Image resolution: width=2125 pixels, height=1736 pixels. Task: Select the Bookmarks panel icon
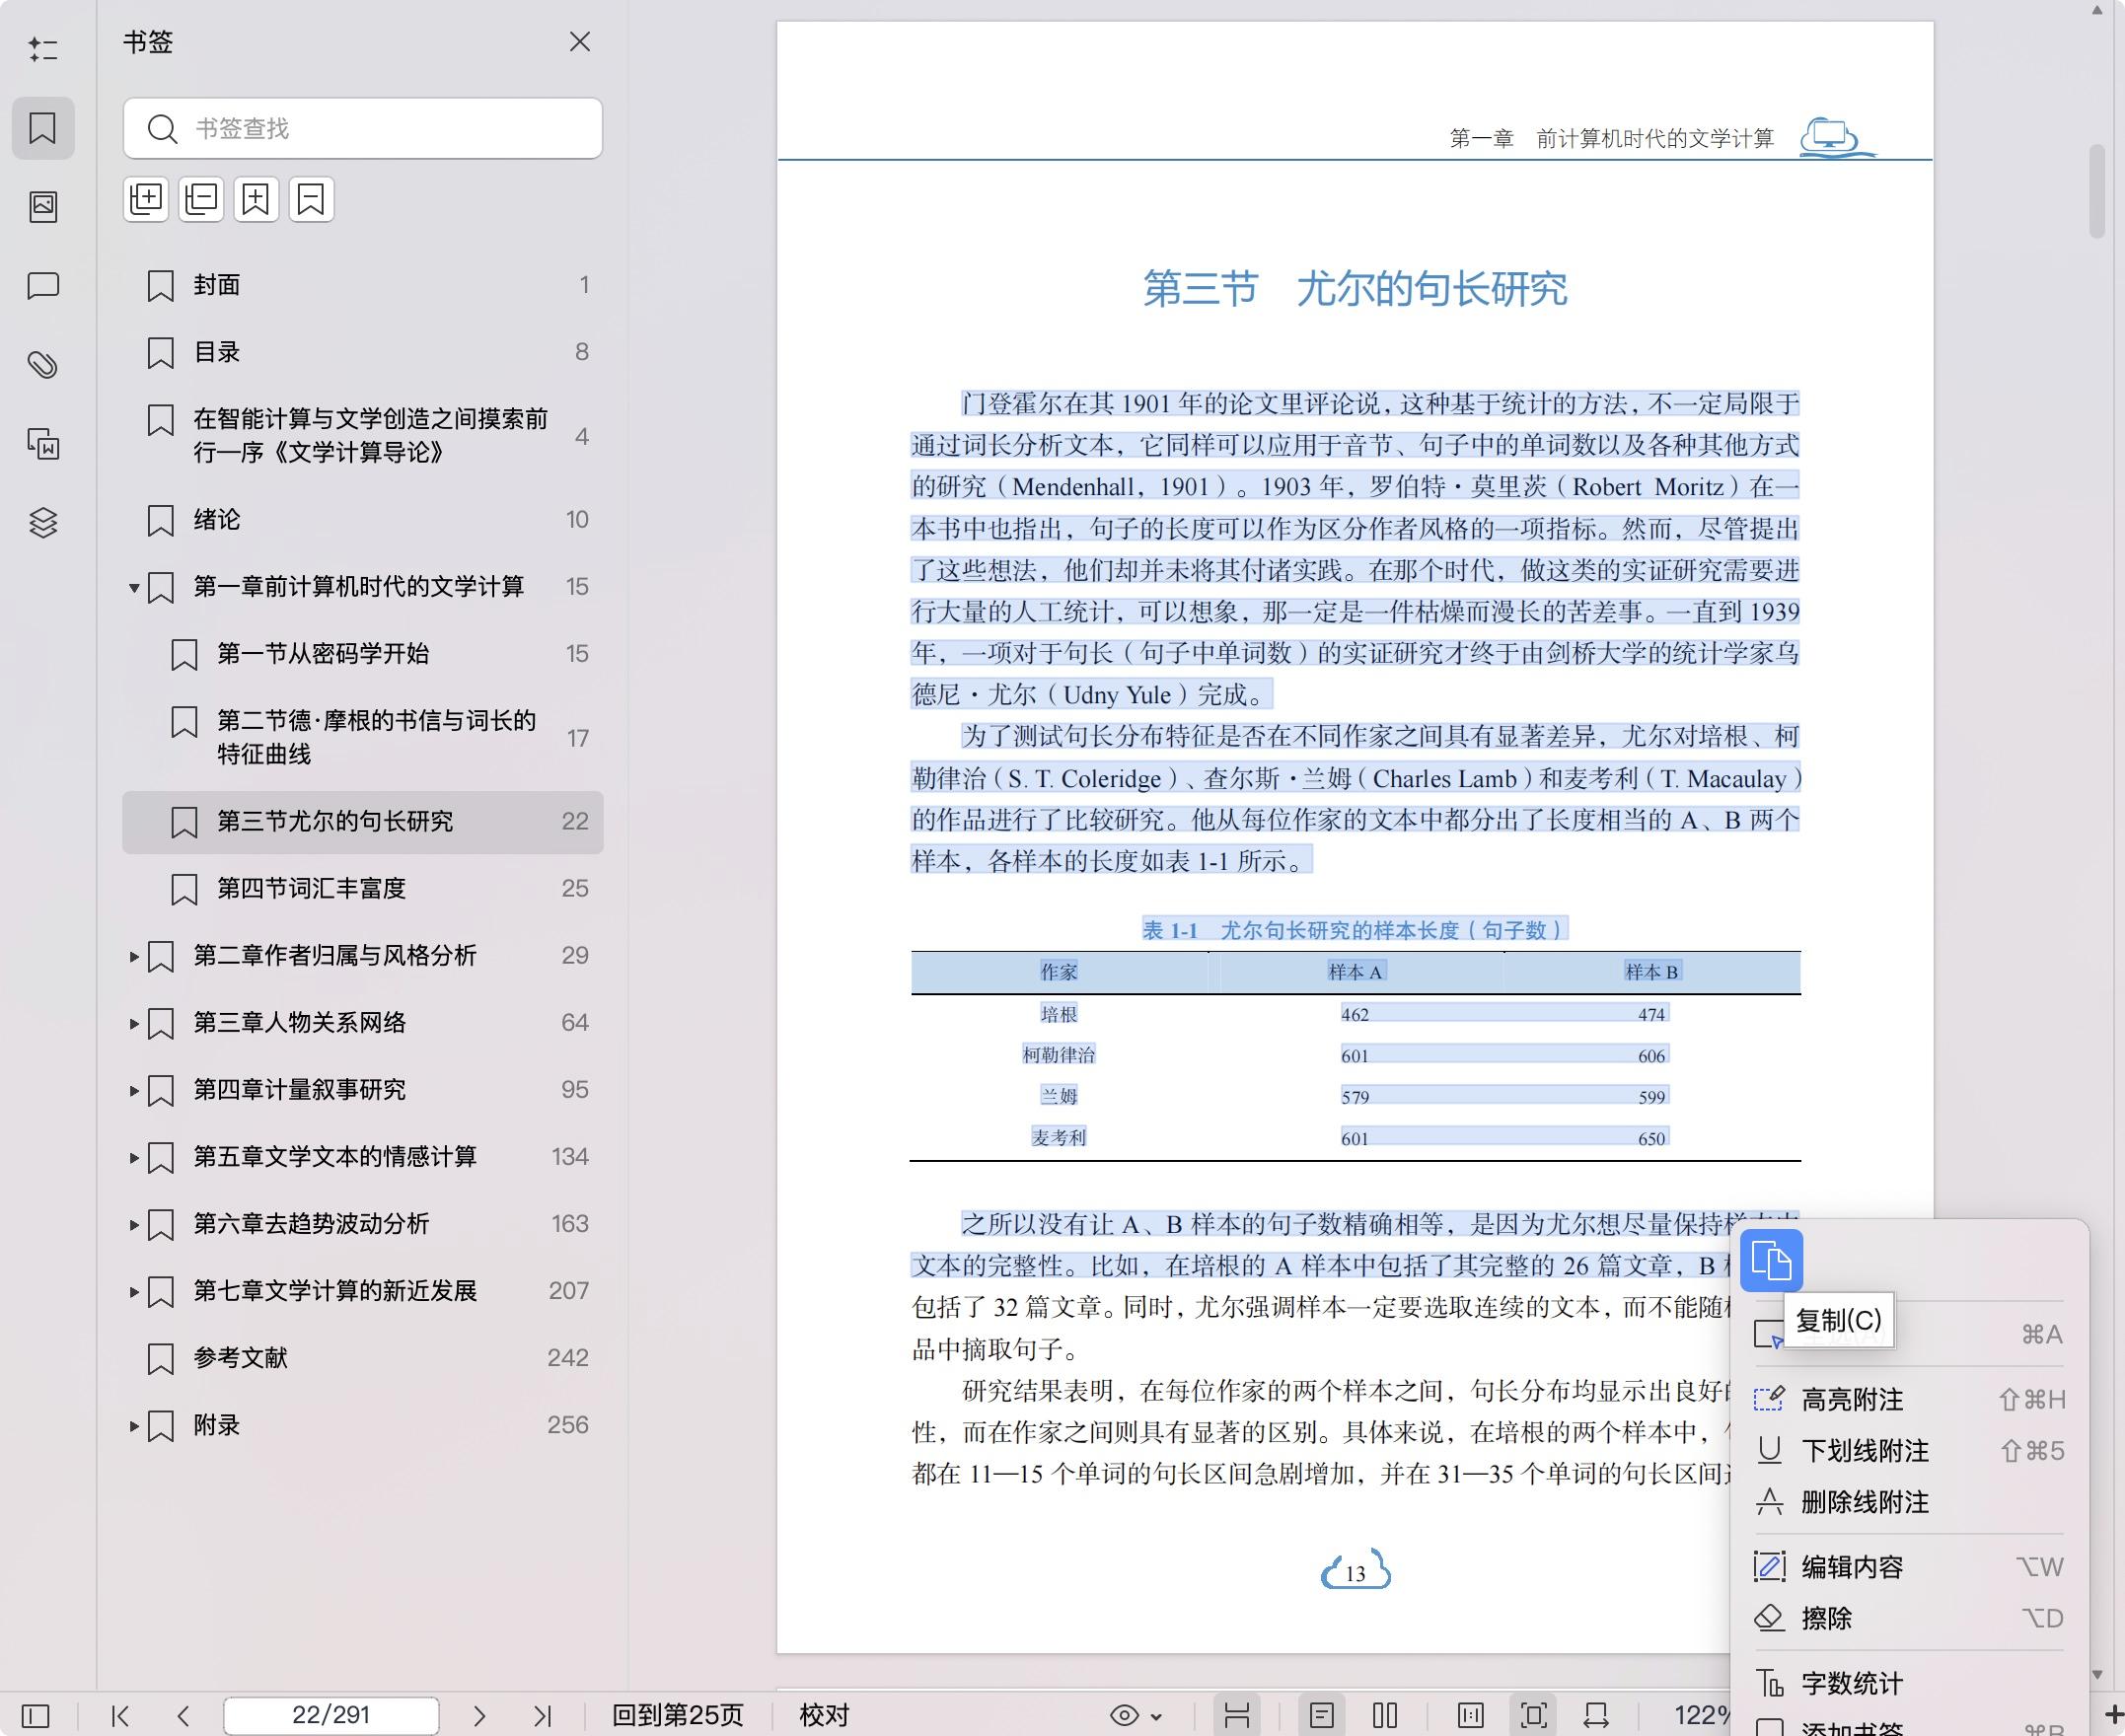43,128
